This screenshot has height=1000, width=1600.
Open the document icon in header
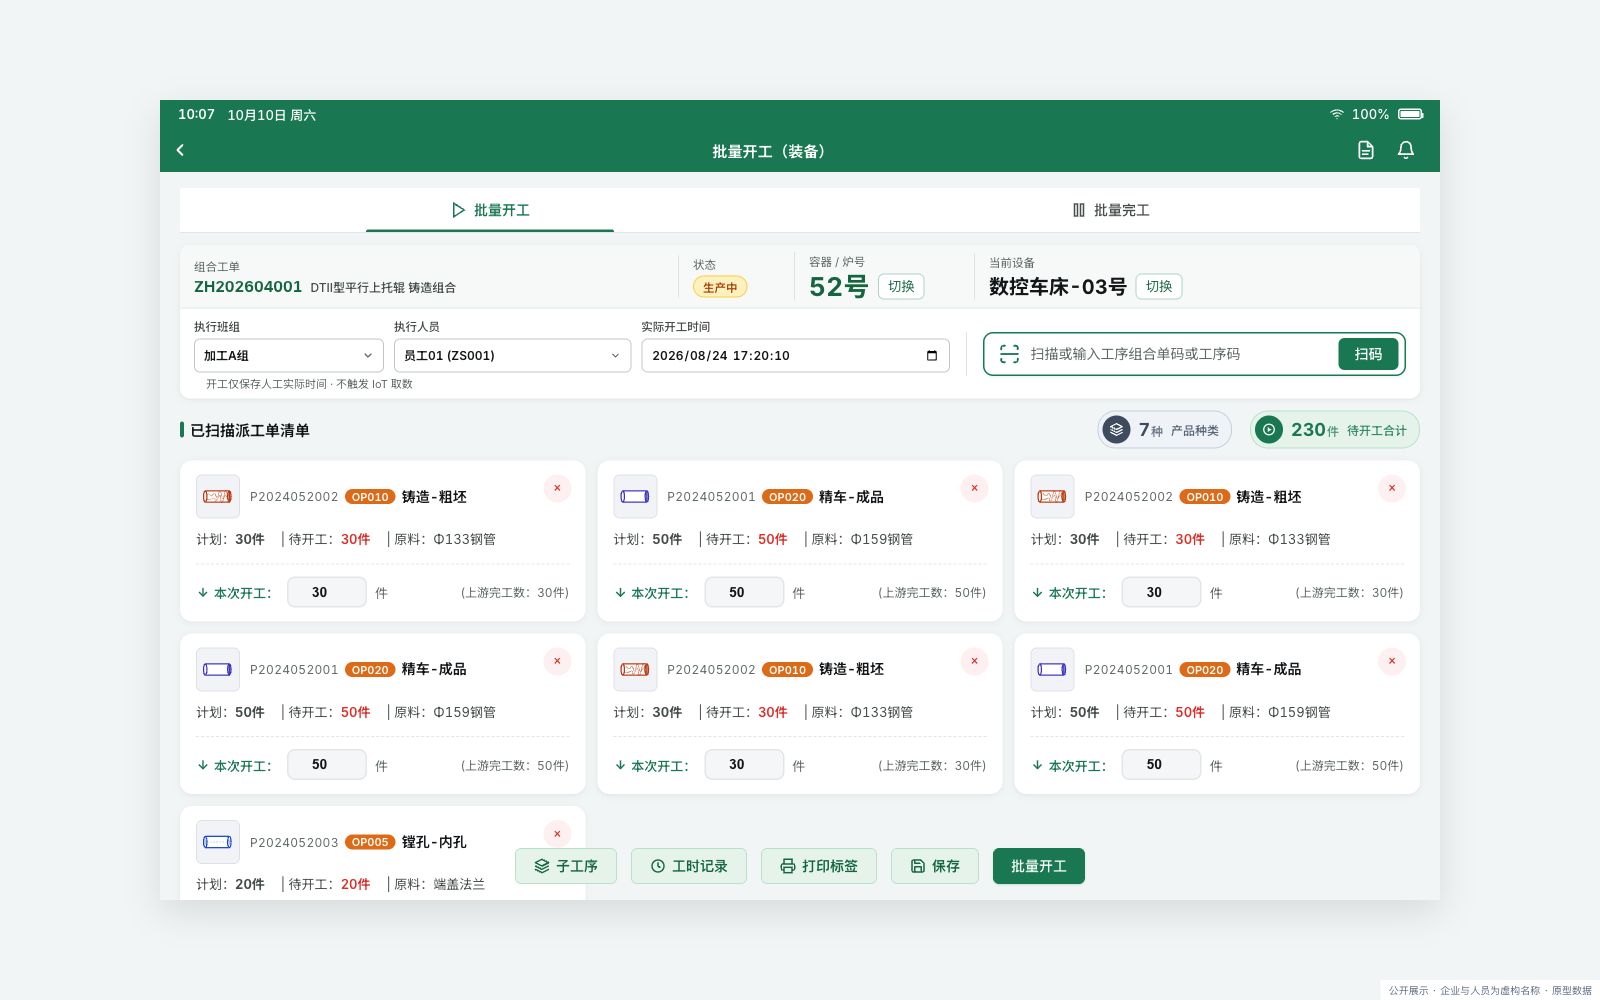(x=1365, y=150)
